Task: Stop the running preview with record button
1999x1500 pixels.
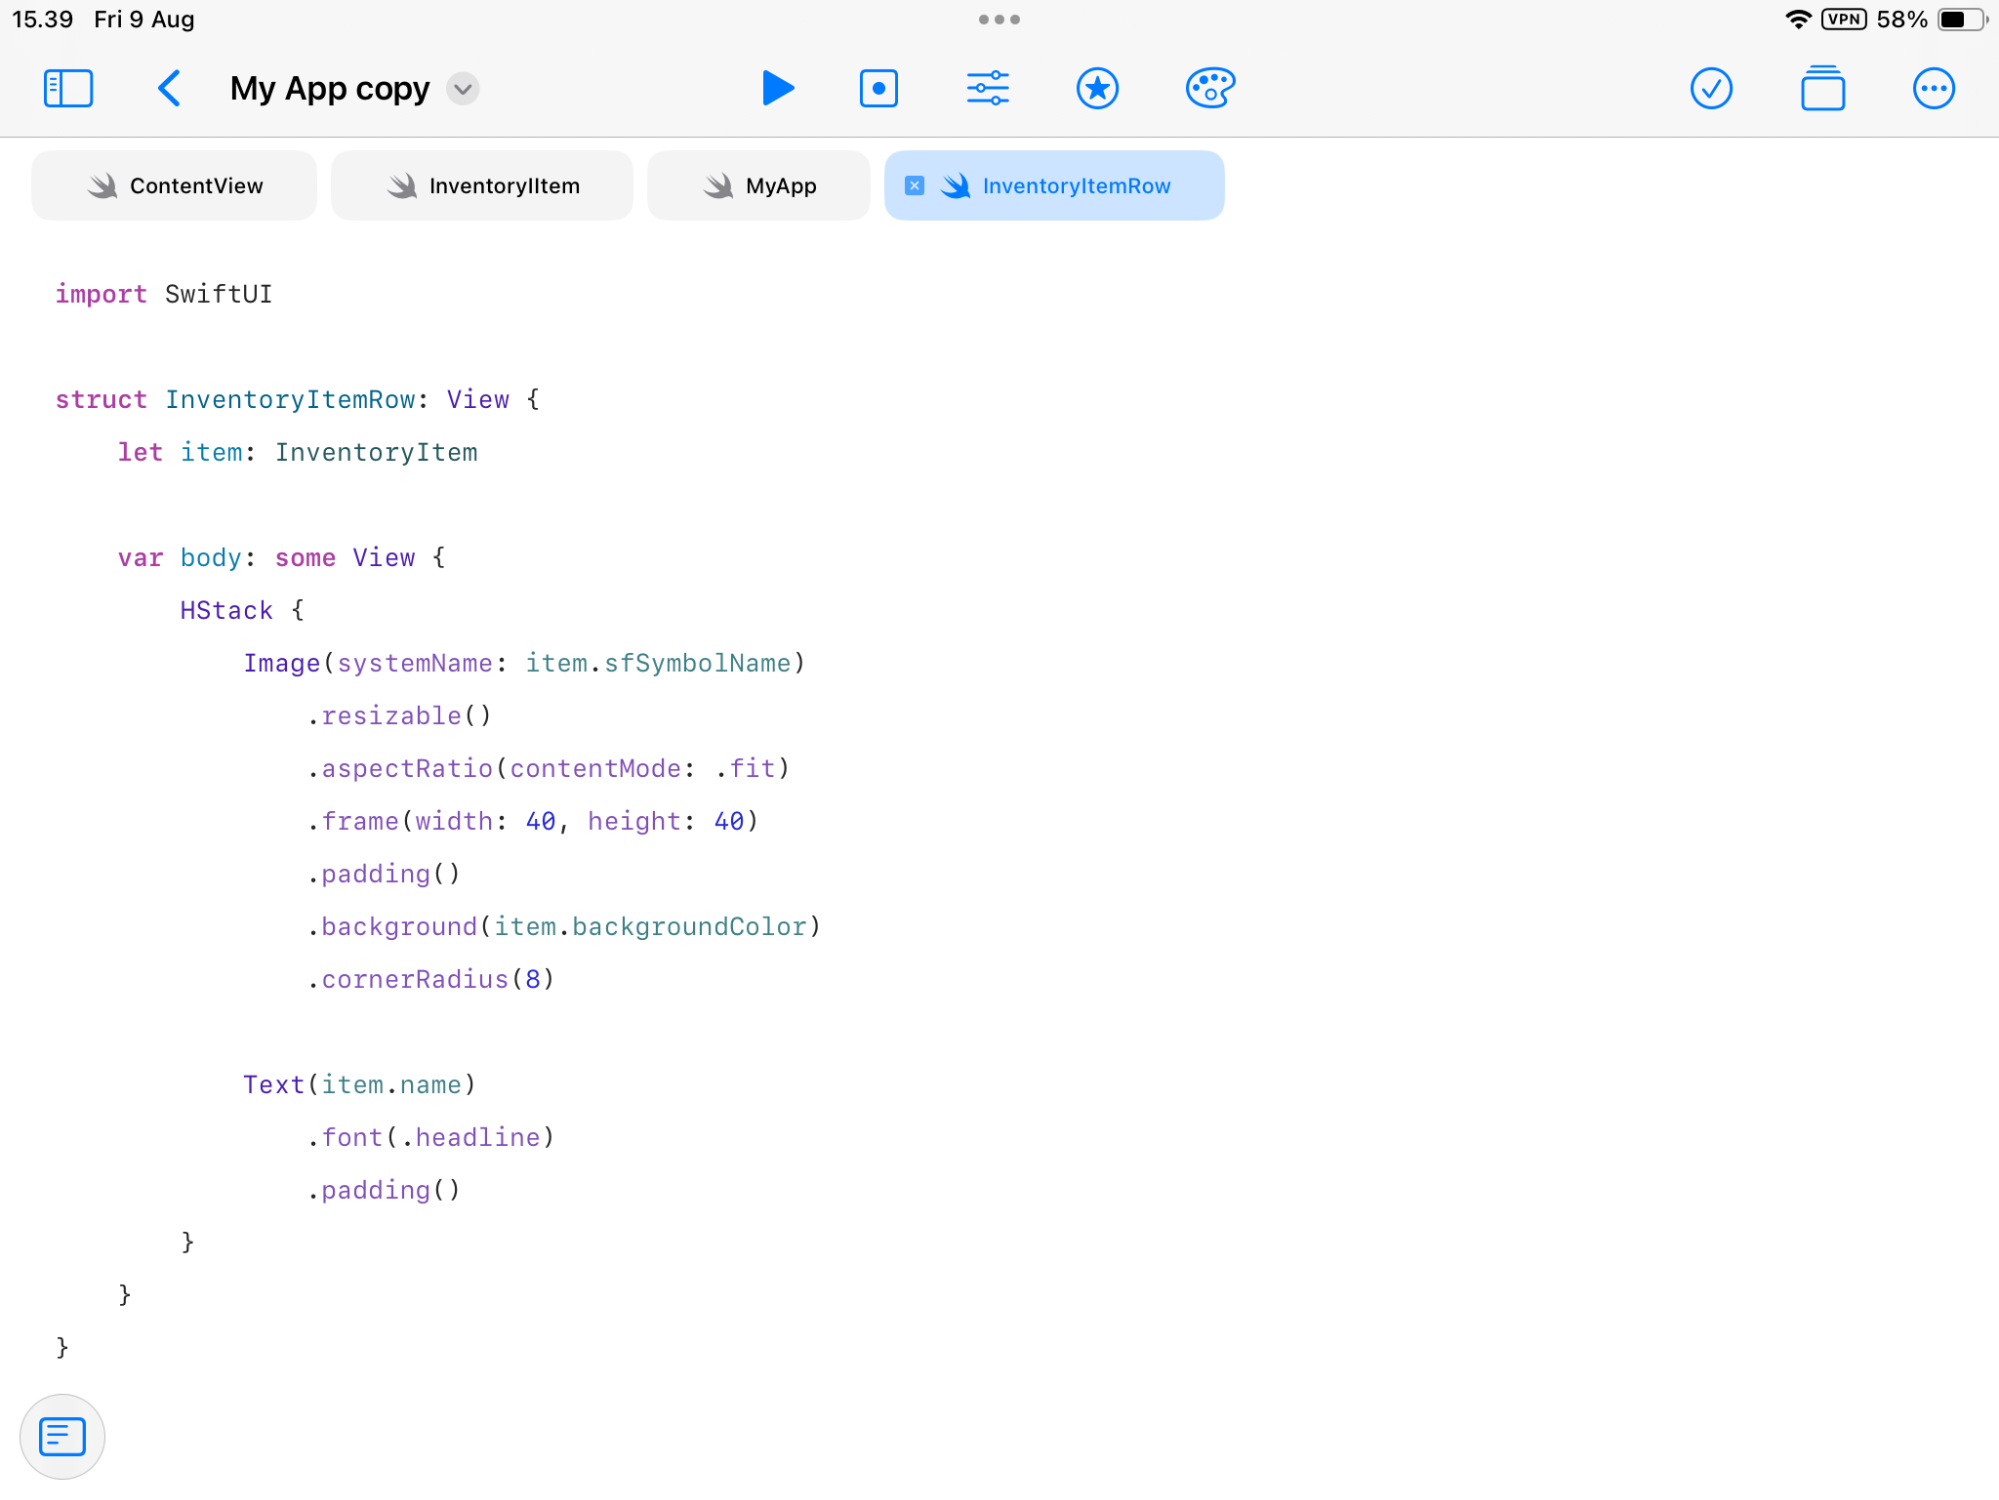Action: click(x=878, y=88)
